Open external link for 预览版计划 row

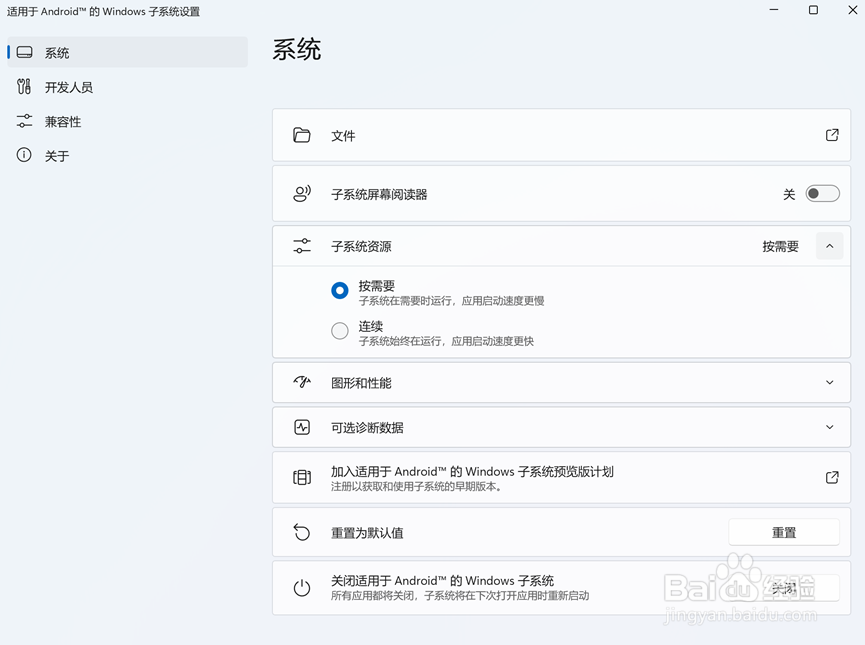tap(832, 477)
